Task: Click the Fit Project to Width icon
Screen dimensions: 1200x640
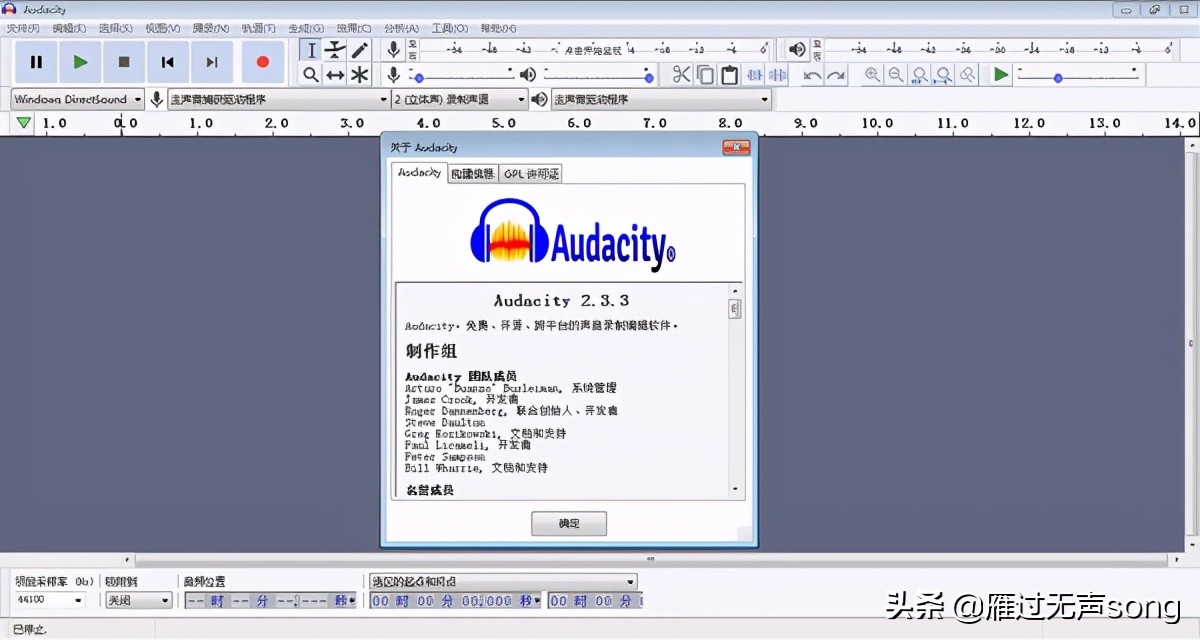Action: [x=943, y=75]
